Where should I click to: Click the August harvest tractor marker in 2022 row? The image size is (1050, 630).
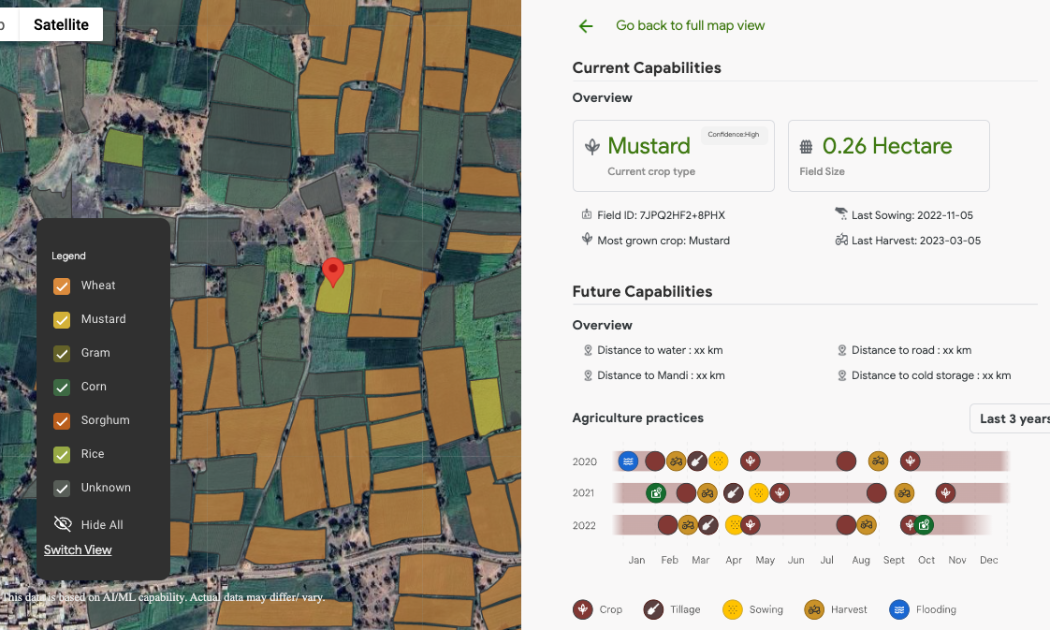[x=866, y=525]
